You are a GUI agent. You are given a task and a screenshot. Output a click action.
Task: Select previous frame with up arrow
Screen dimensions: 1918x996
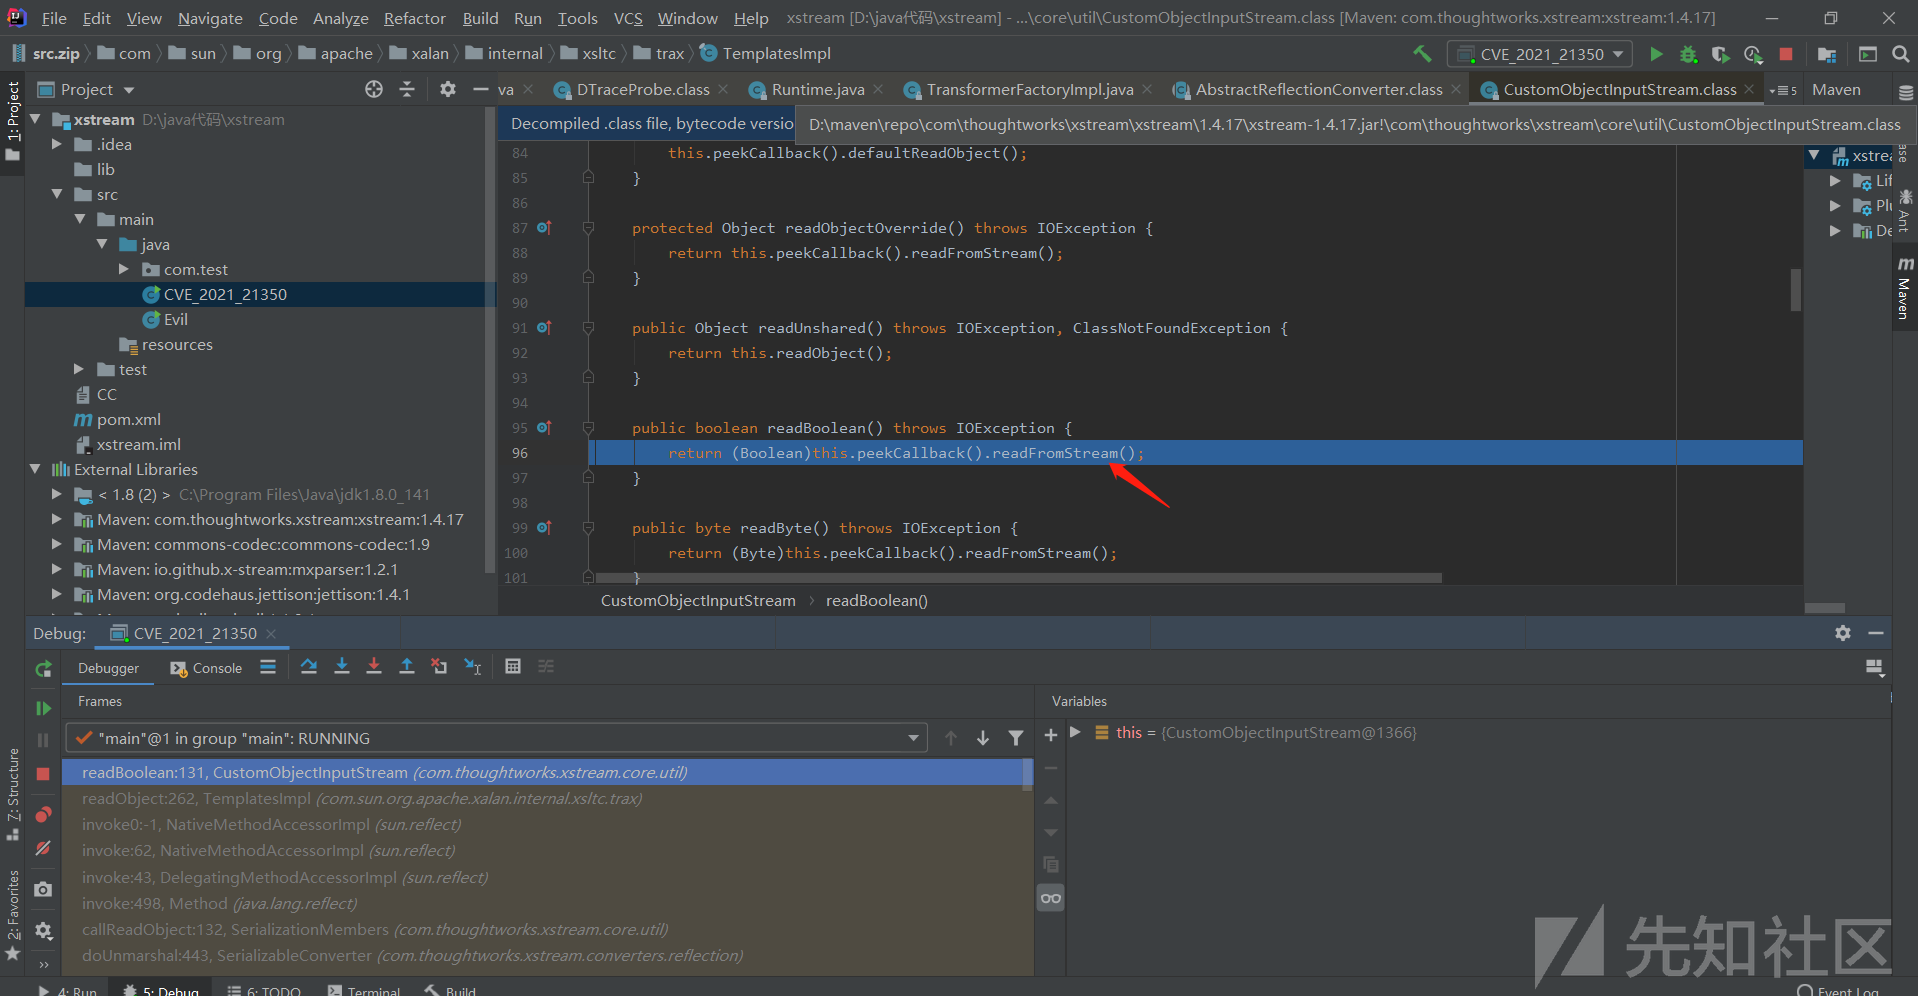(x=951, y=738)
